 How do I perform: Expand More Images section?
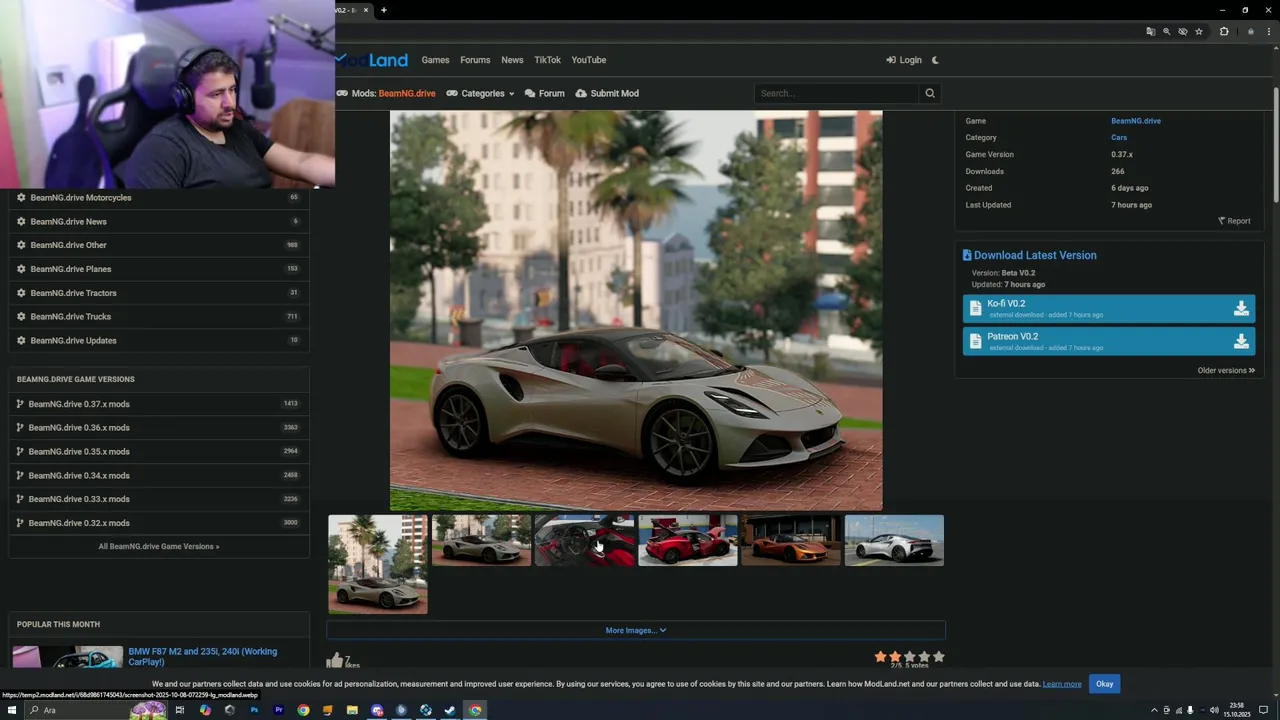click(x=636, y=630)
